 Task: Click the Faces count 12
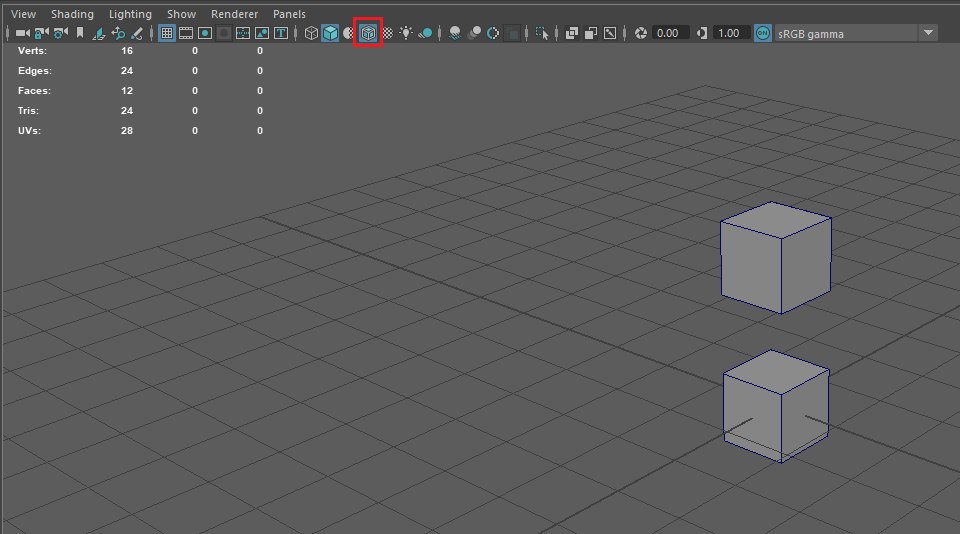(127, 91)
